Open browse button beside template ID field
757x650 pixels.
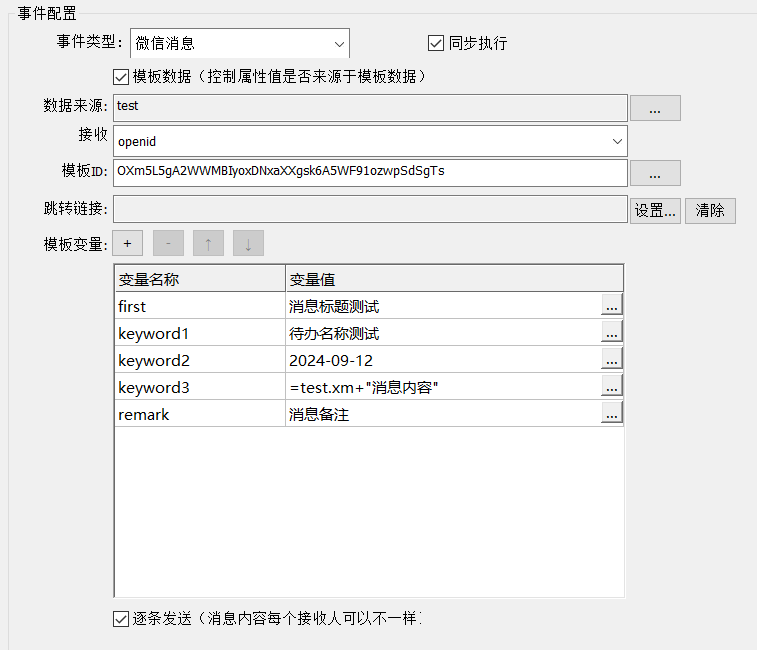click(x=655, y=173)
